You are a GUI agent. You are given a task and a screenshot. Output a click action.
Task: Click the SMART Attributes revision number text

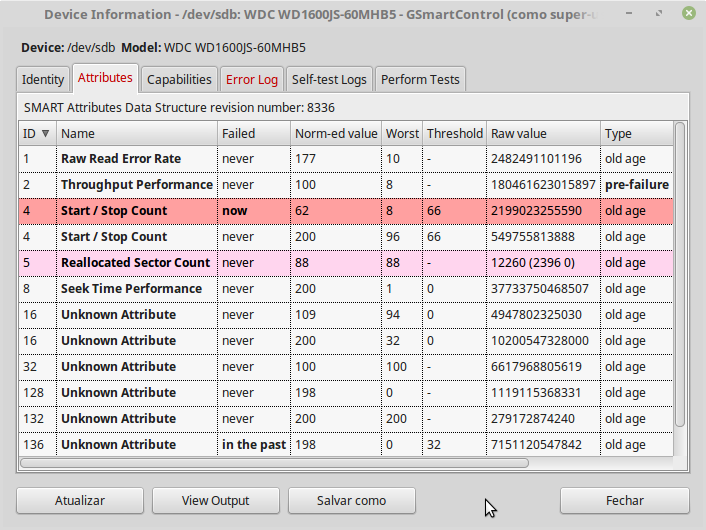179,108
